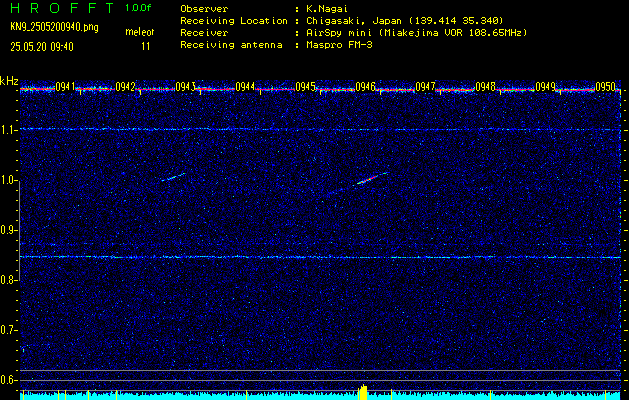Click the 'meteor' label
This screenshot has height=400, width=629.
pos(140,32)
